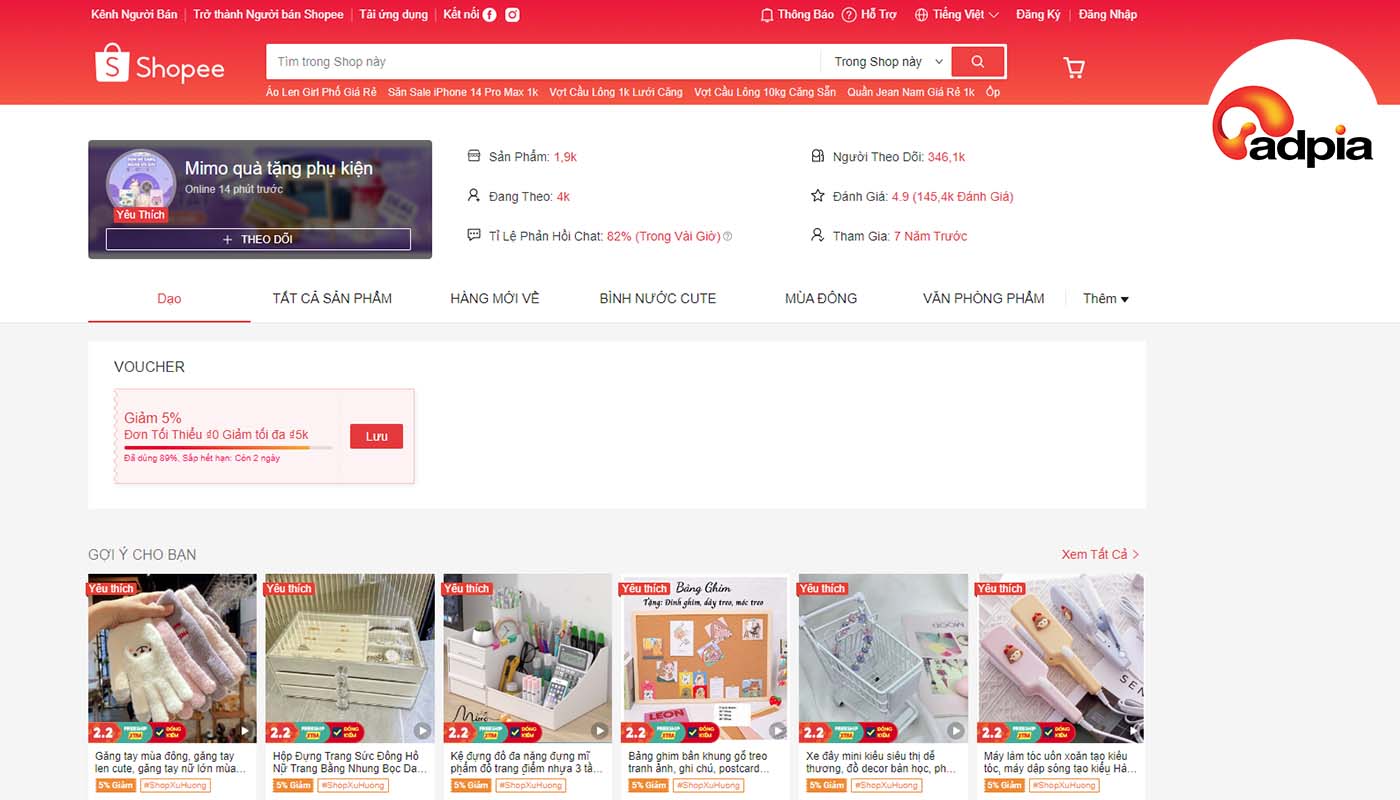This screenshot has height=800, width=1400.
Task: Play video on the gloves product
Action: pyautogui.click(x=245, y=731)
